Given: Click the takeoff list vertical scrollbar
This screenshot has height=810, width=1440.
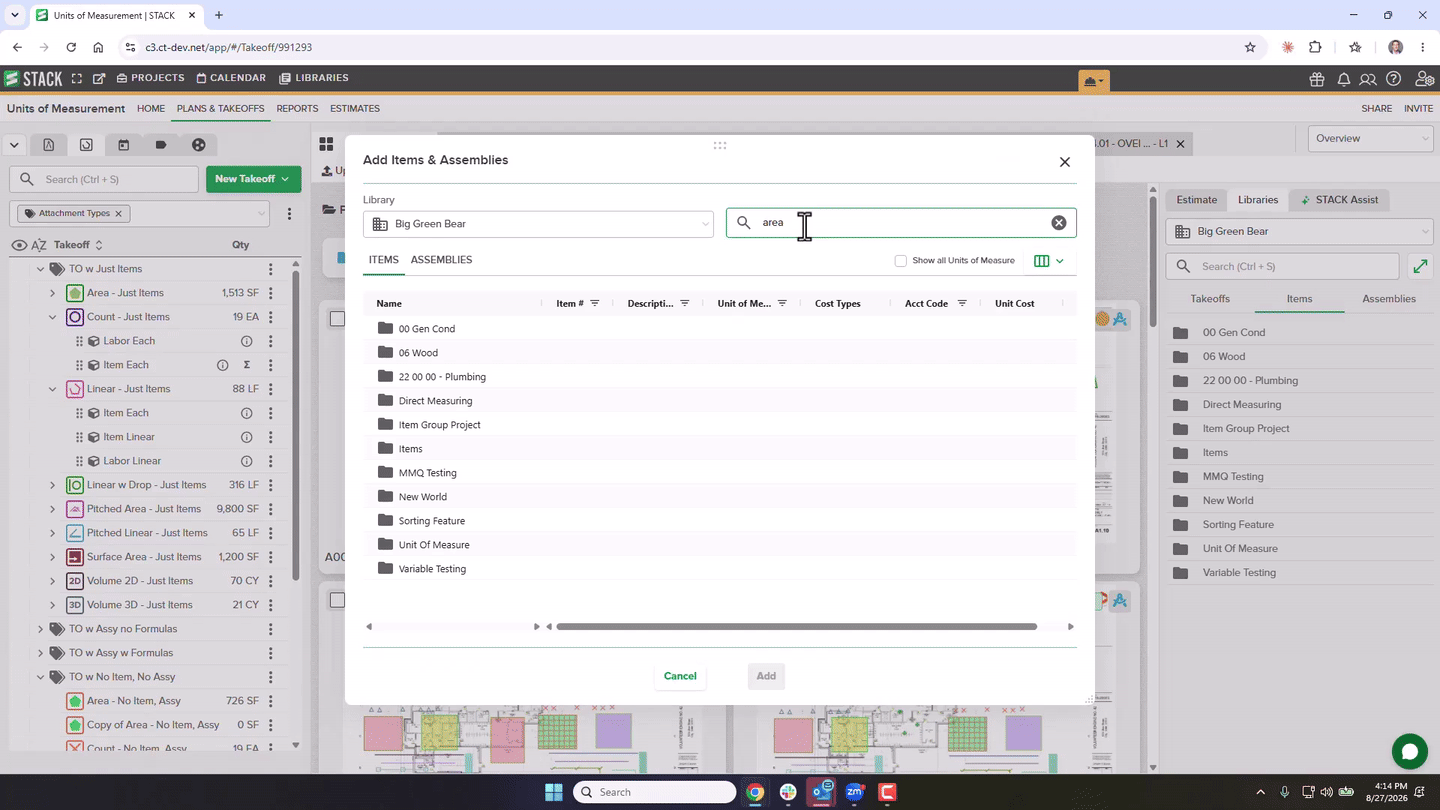Looking at the screenshot, I should click(296, 425).
